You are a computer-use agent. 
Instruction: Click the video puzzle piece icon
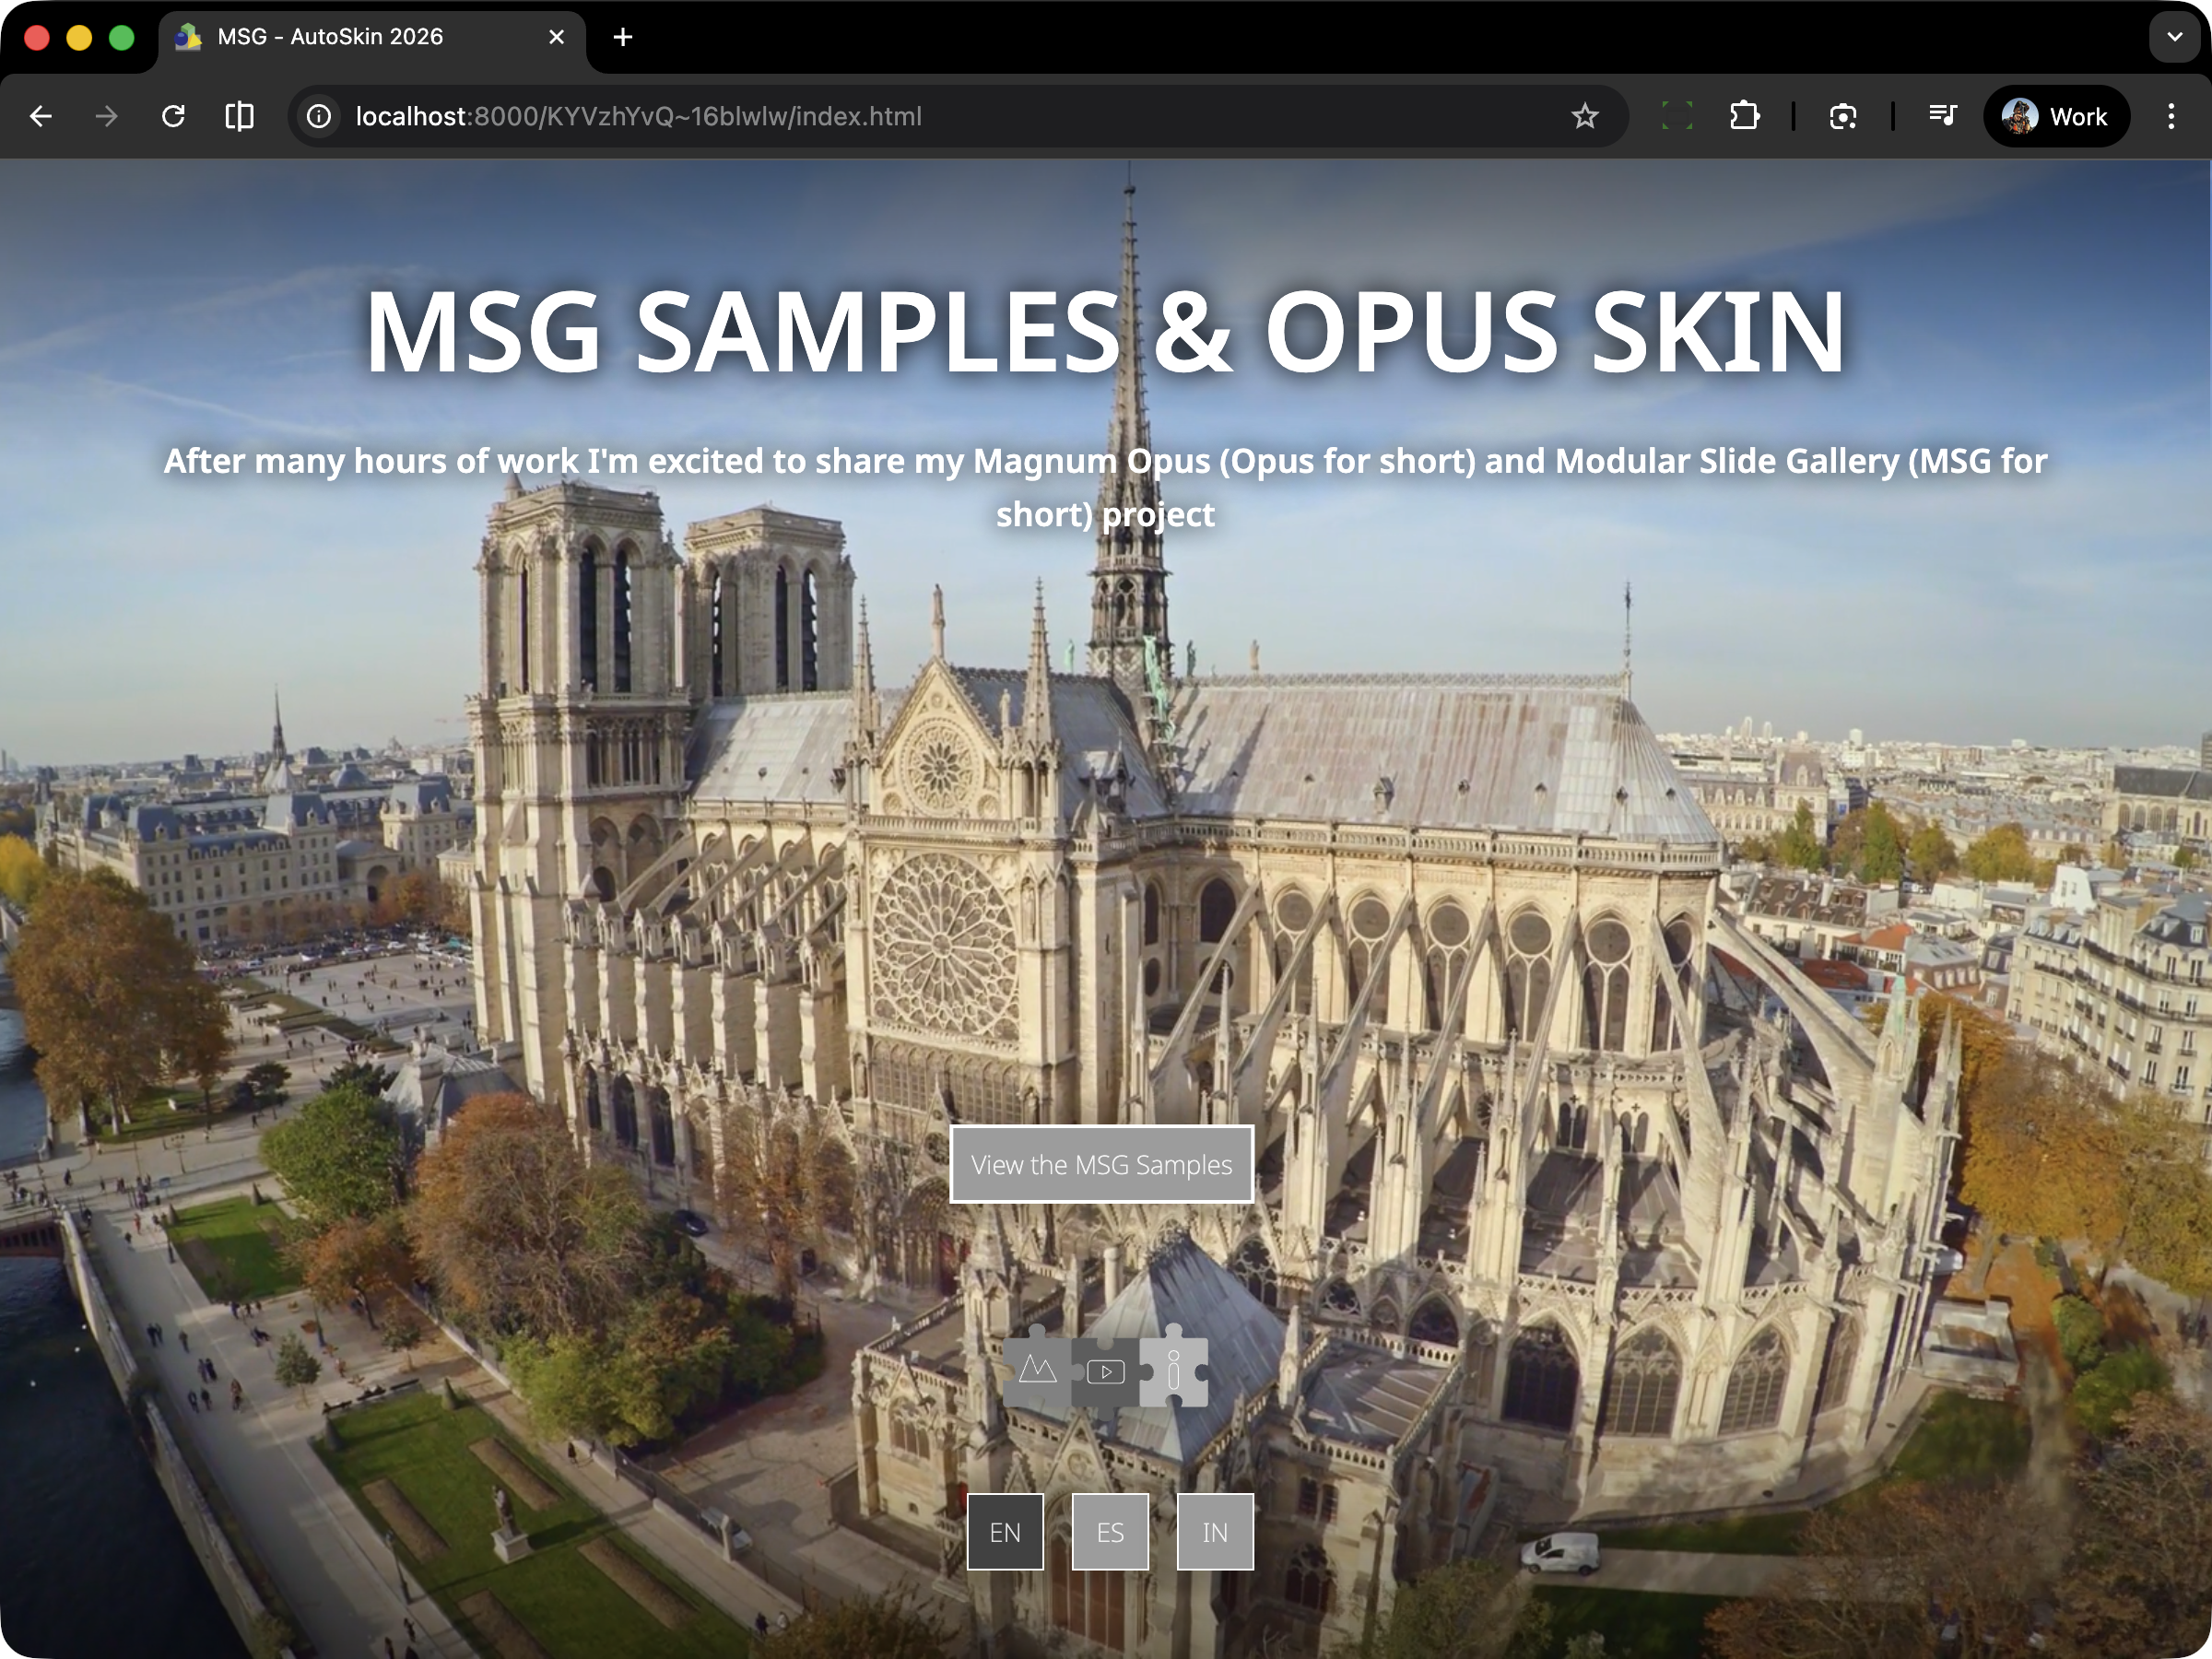[1105, 1372]
